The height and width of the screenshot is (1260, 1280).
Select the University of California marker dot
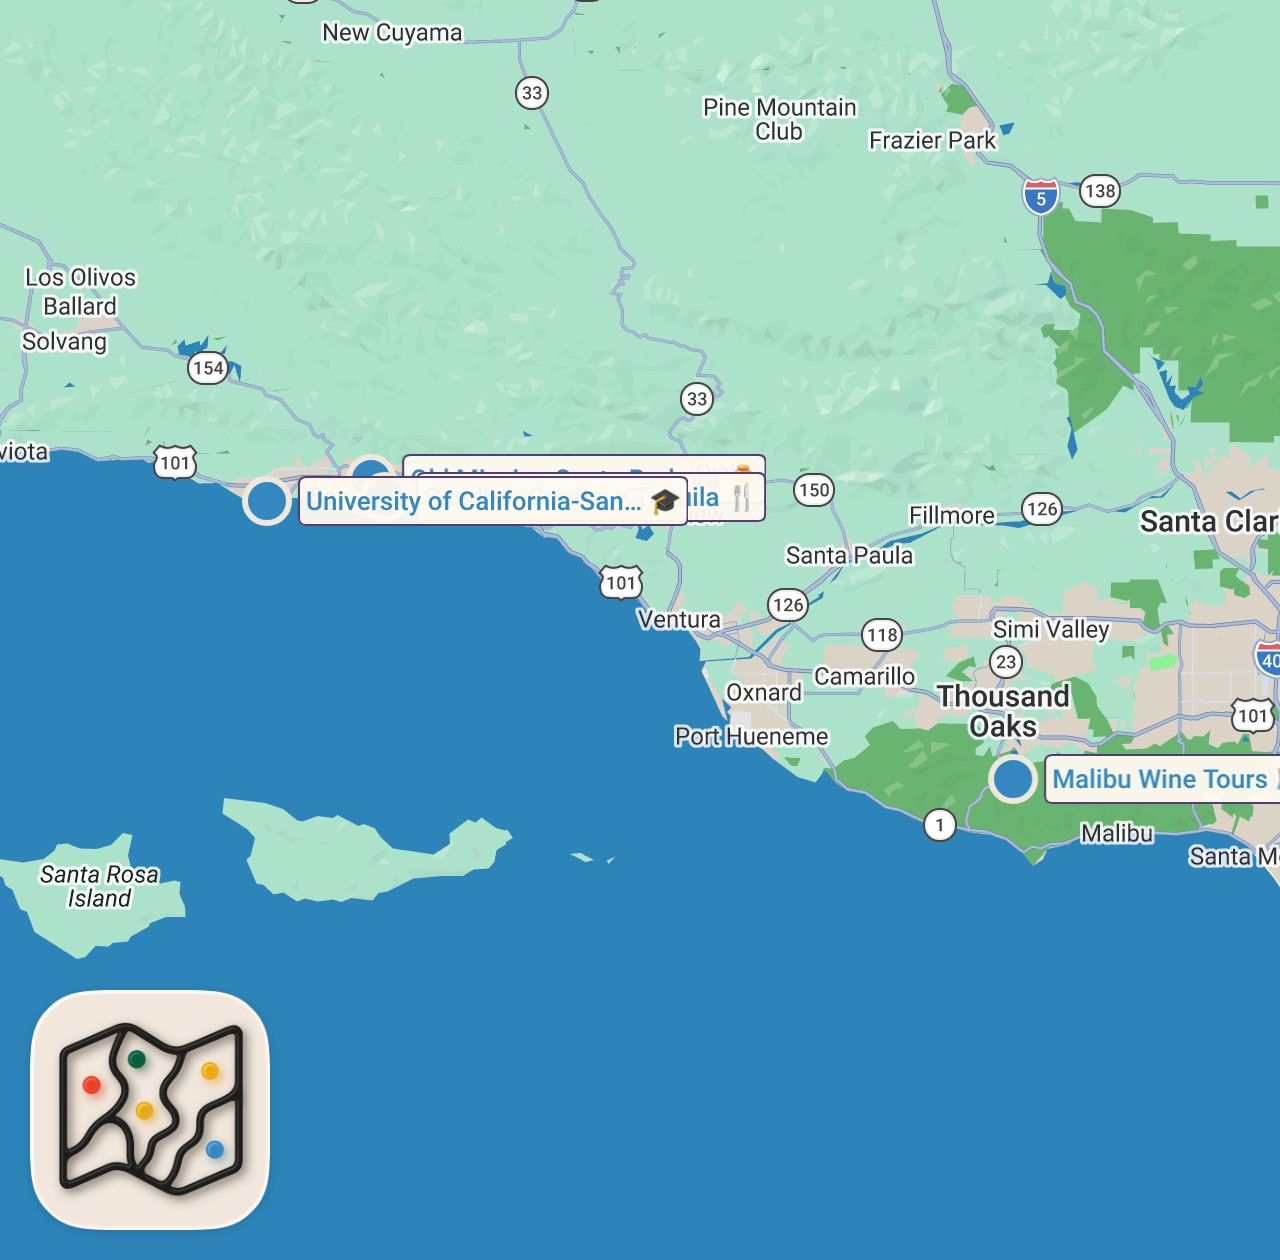point(267,501)
